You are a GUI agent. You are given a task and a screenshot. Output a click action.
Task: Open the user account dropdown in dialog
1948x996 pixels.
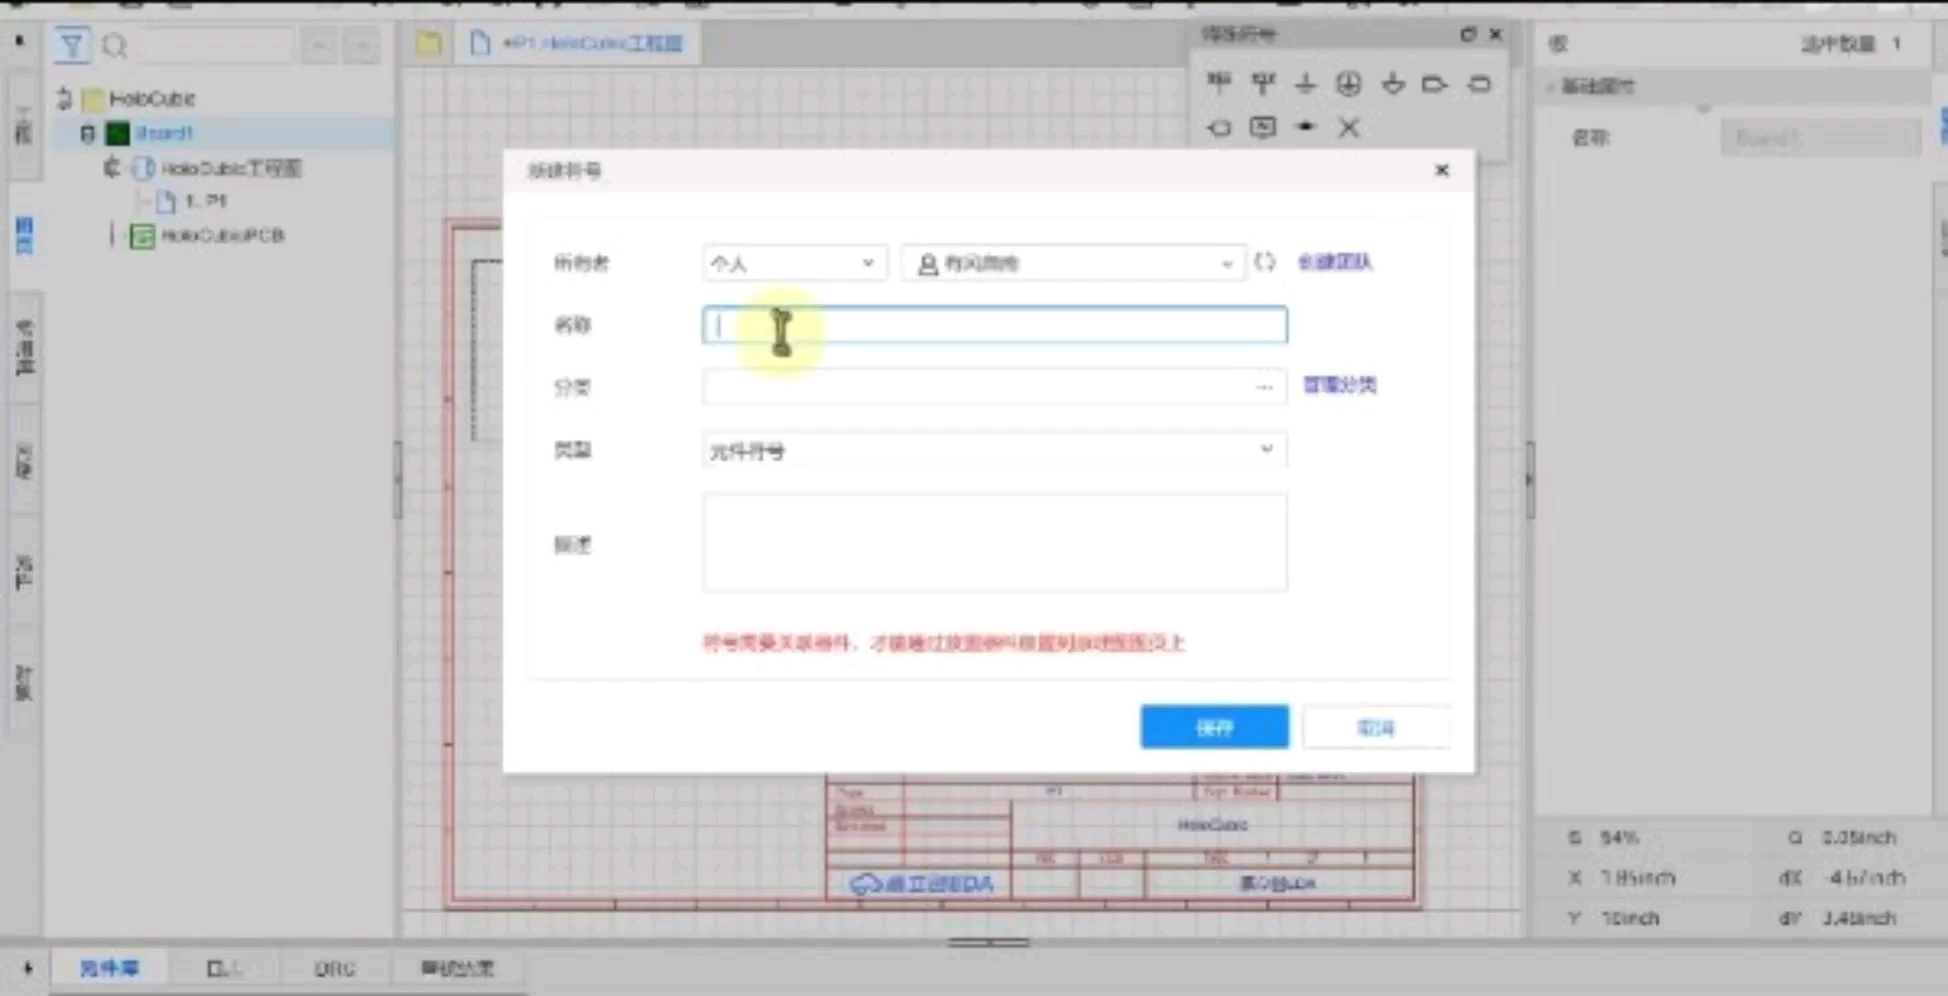tap(1073, 263)
